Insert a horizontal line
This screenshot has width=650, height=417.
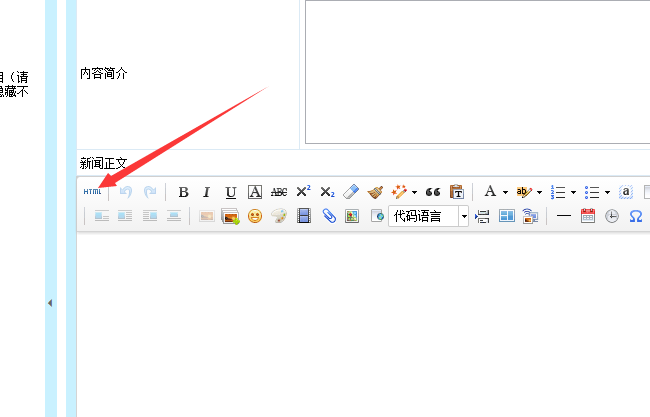click(564, 216)
